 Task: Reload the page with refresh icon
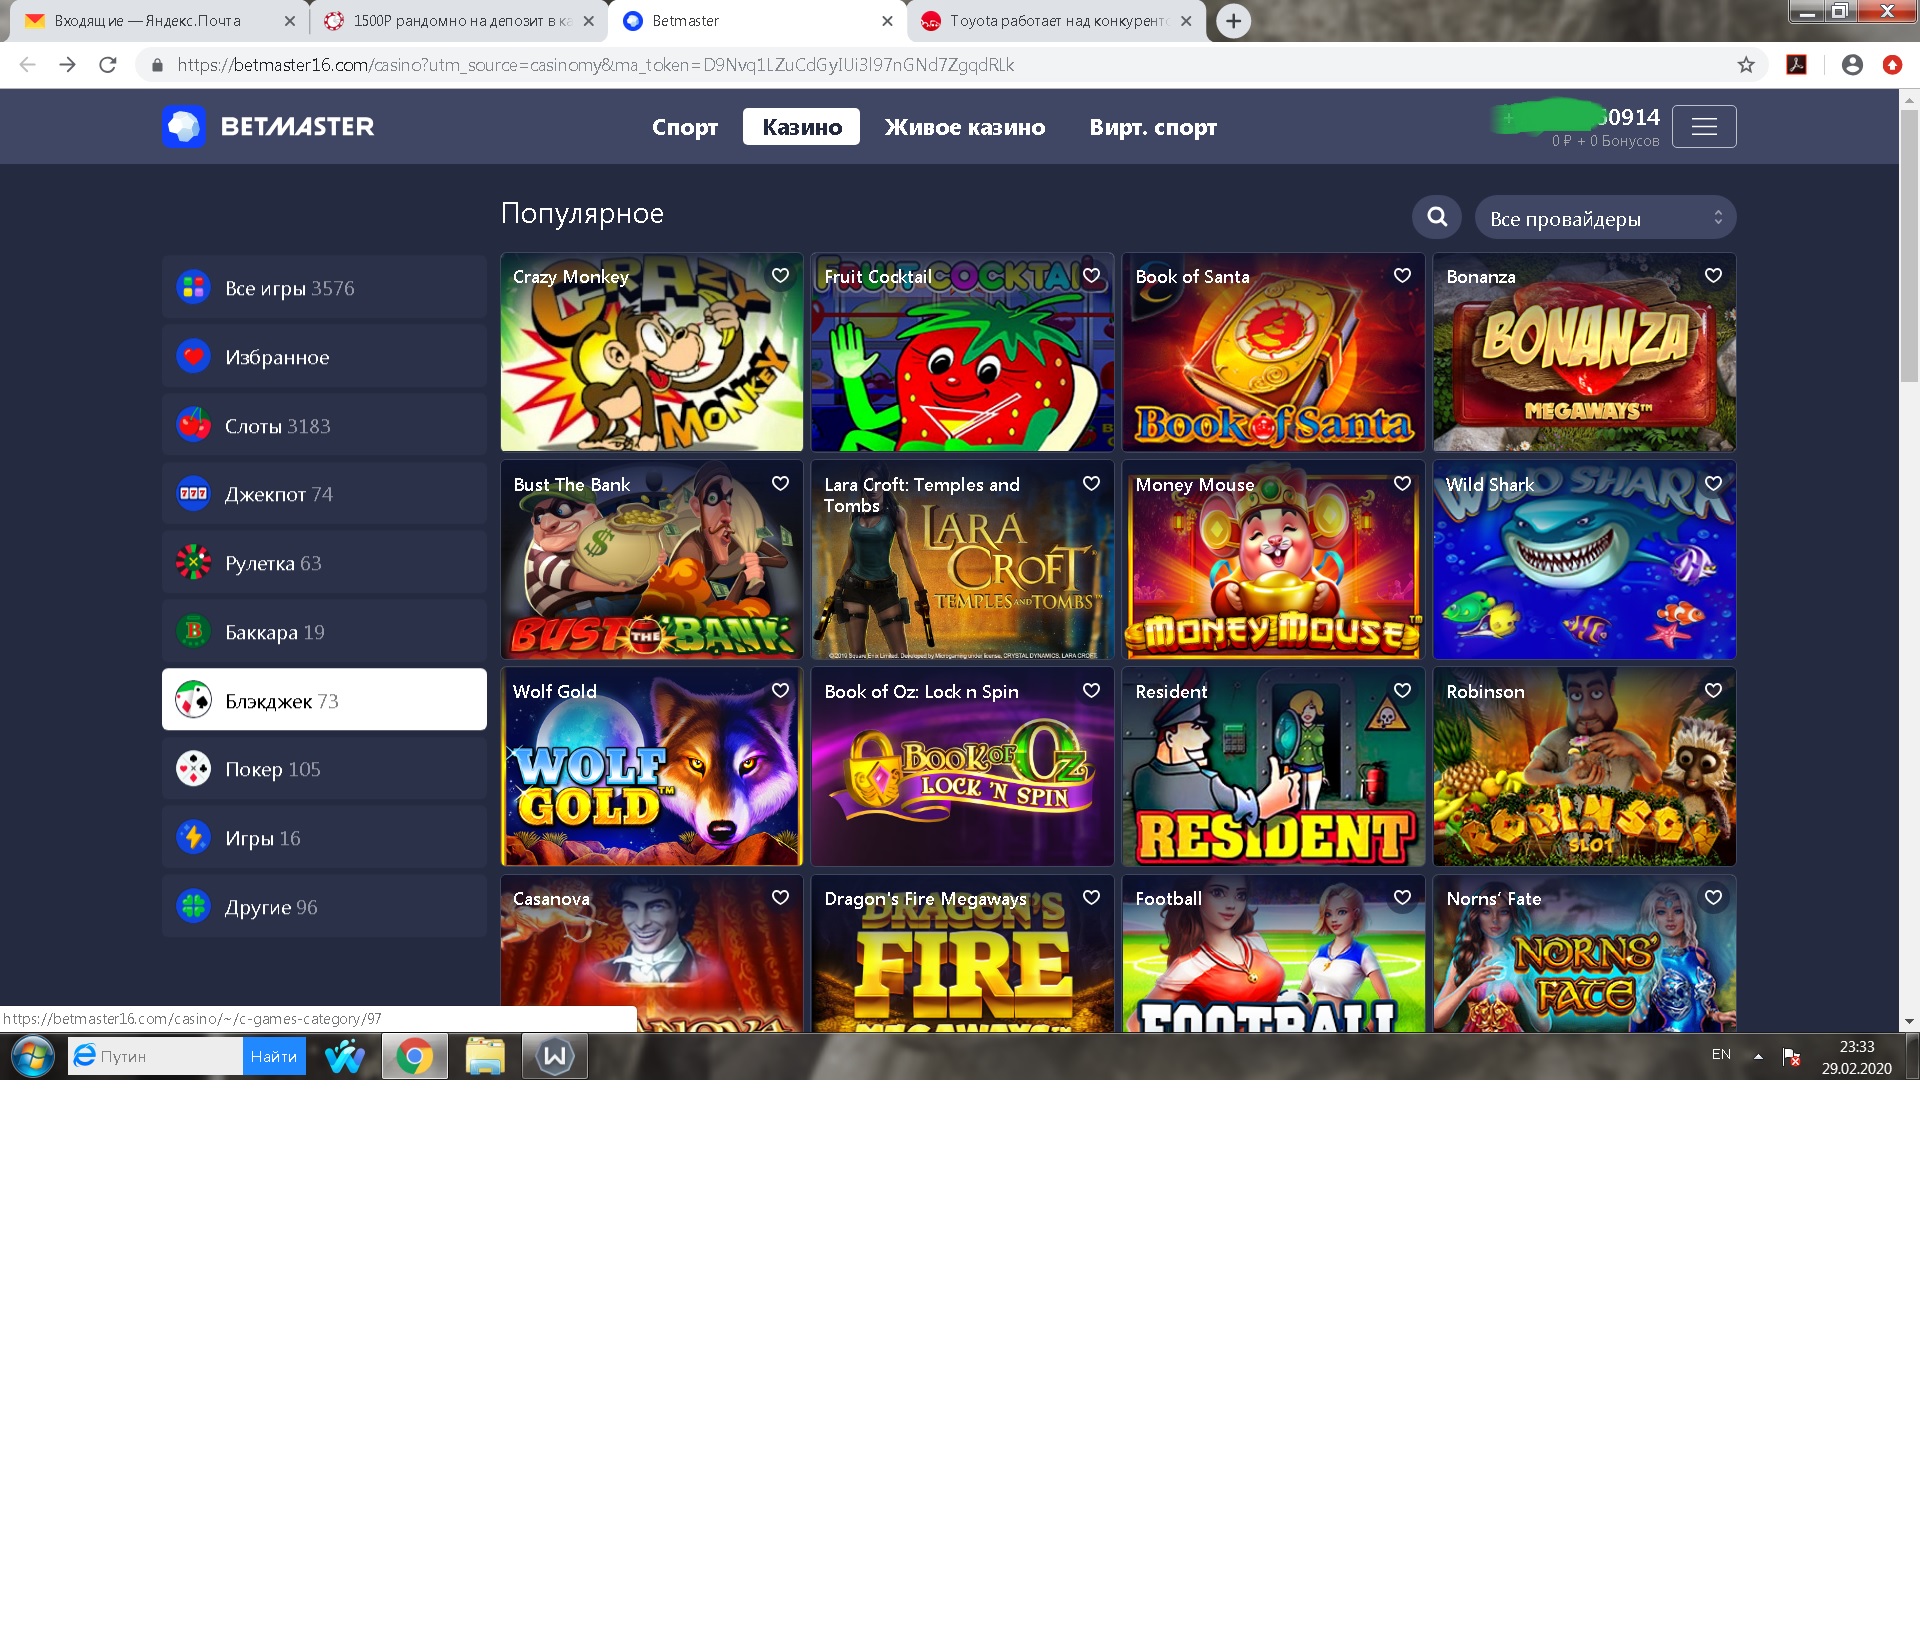pos(108,65)
